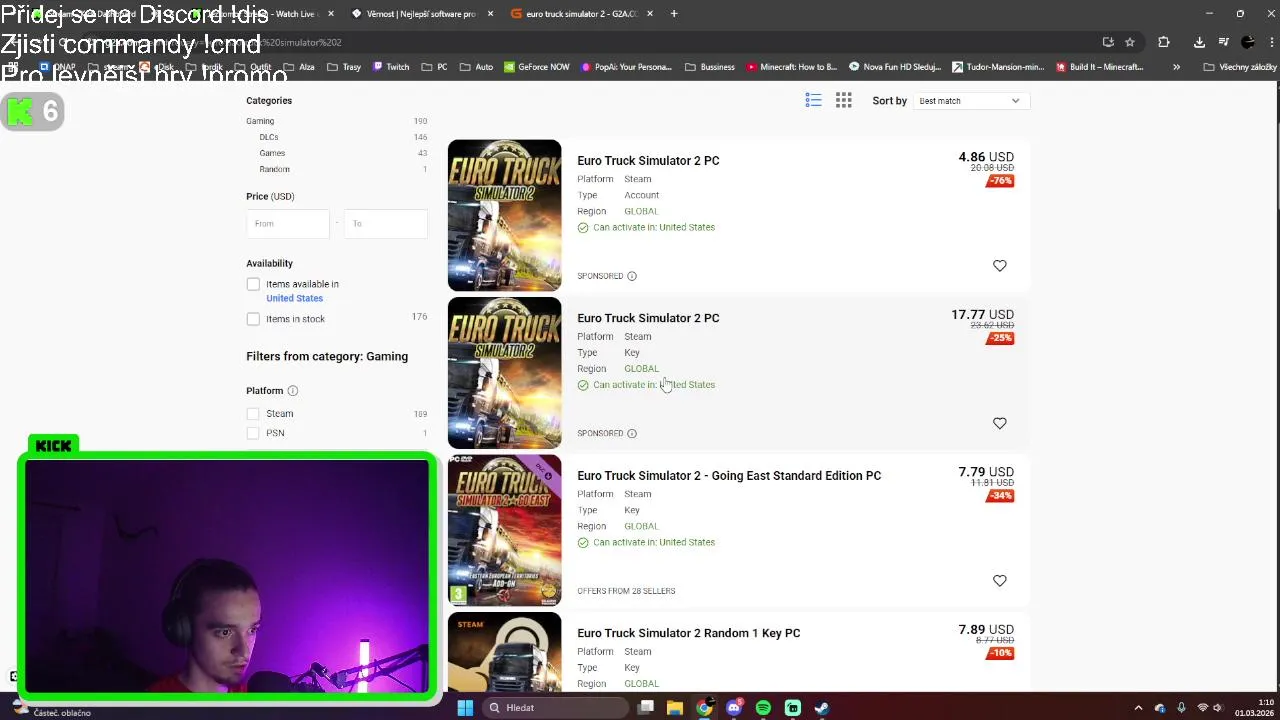Open the Minecraft: How to B... bookmark
1280x720 pixels.
pos(790,67)
